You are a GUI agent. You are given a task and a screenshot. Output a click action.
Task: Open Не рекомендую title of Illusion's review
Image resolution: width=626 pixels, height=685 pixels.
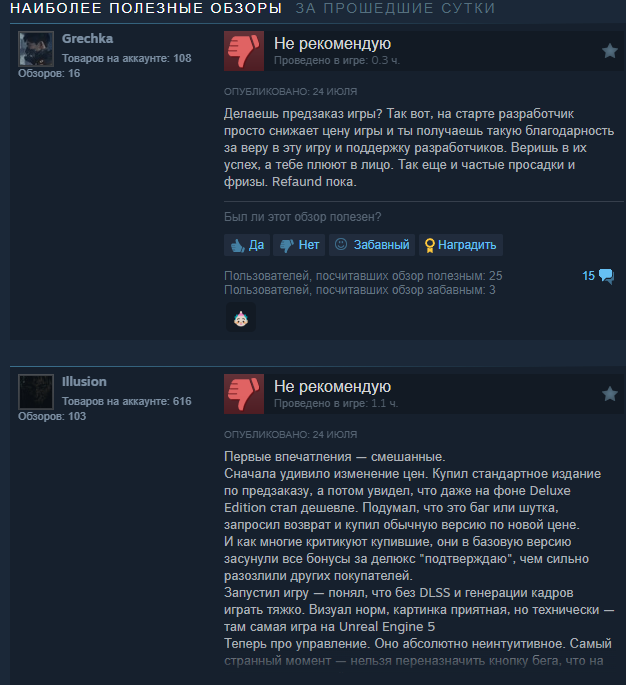[x=332, y=386]
